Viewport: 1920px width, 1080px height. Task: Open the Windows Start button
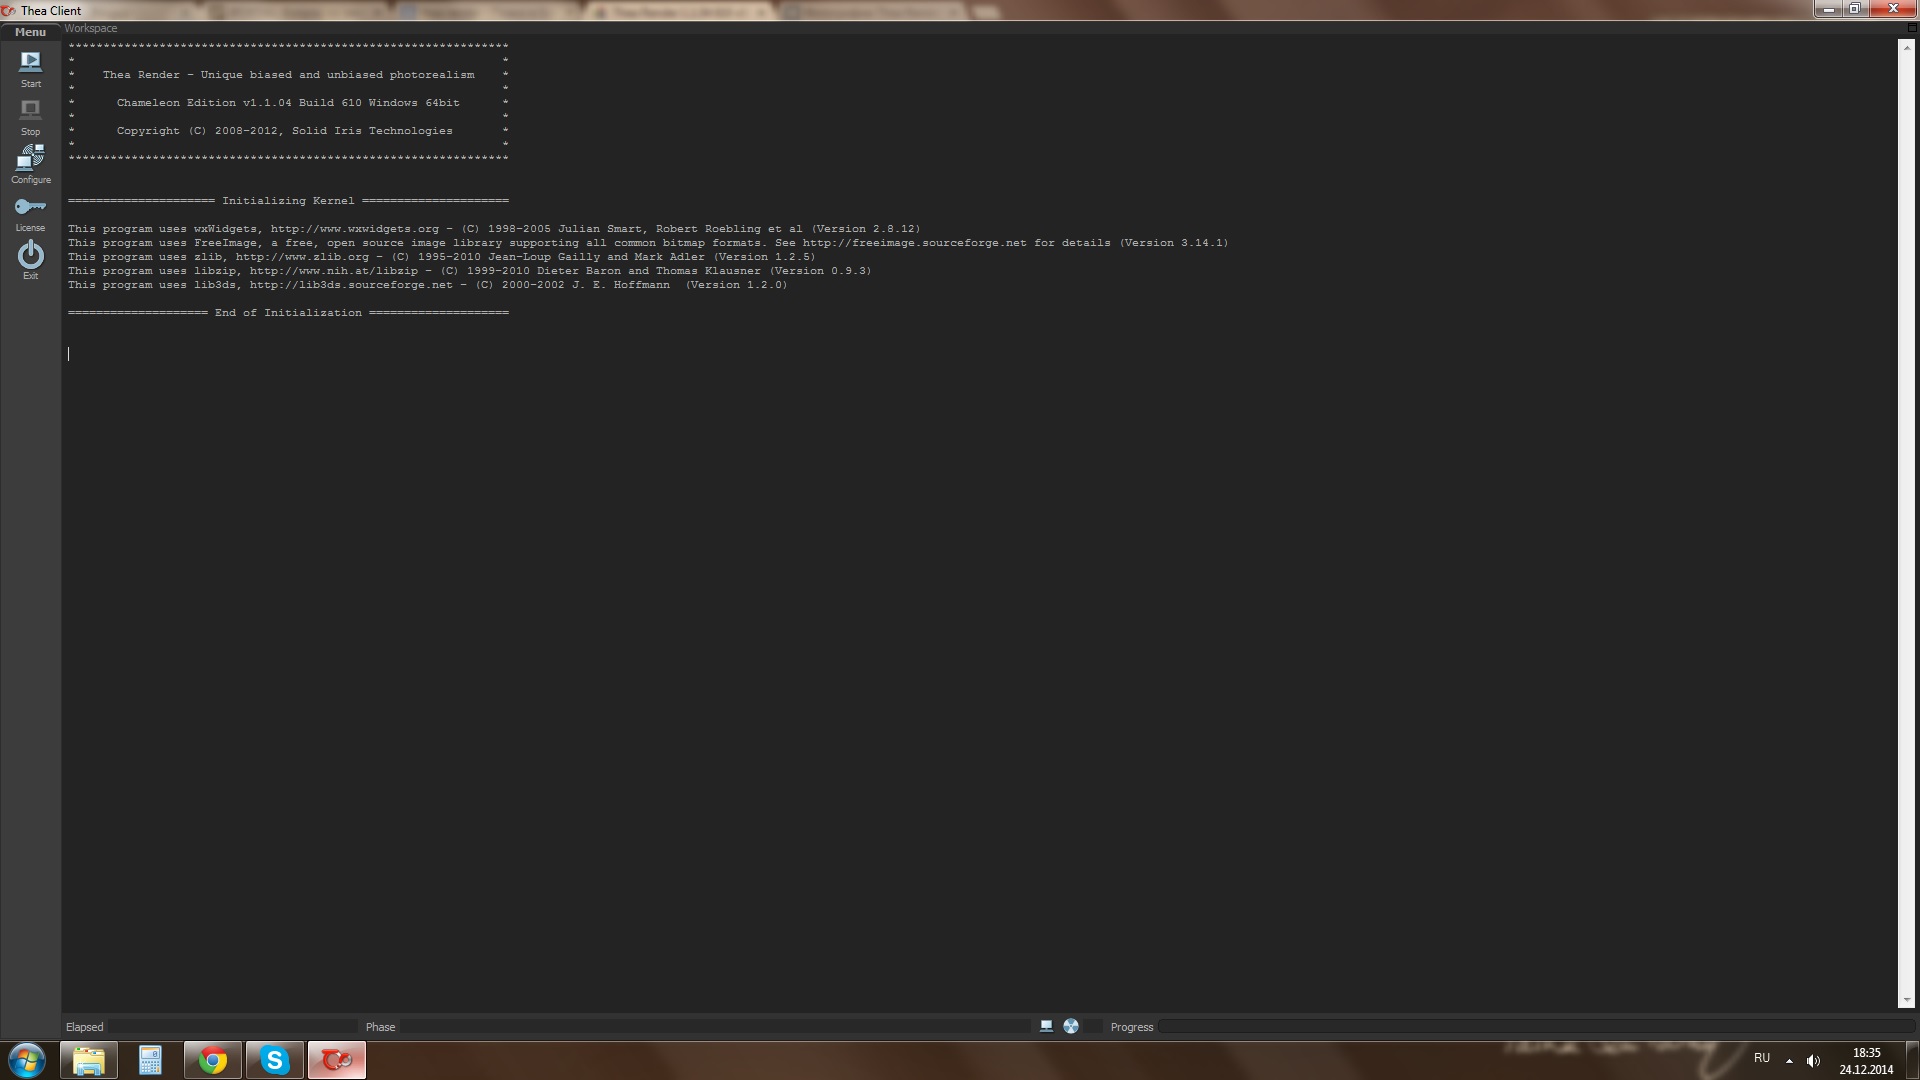(x=27, y=1060)
